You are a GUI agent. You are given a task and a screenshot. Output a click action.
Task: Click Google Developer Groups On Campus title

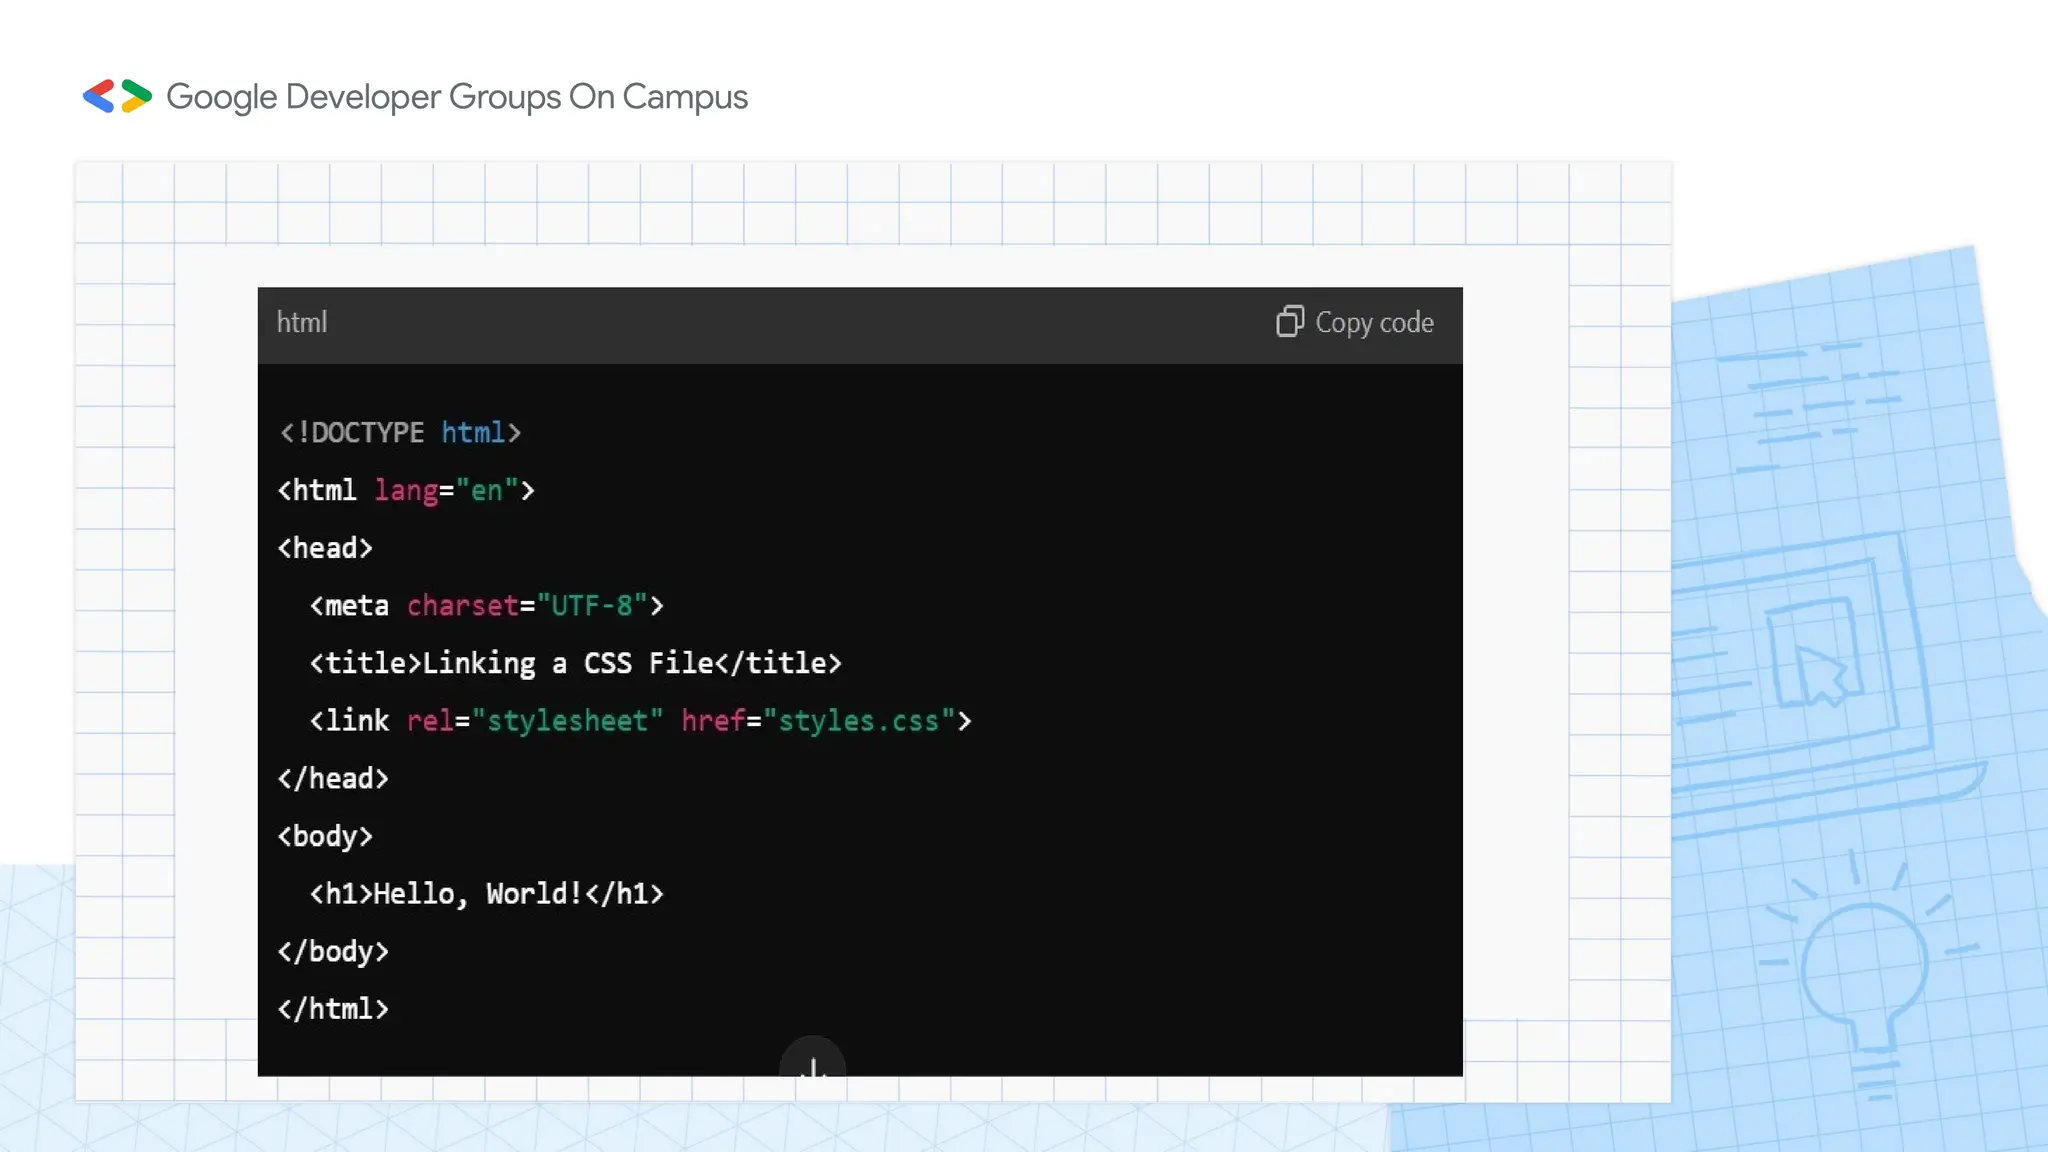tap(456, 97)
